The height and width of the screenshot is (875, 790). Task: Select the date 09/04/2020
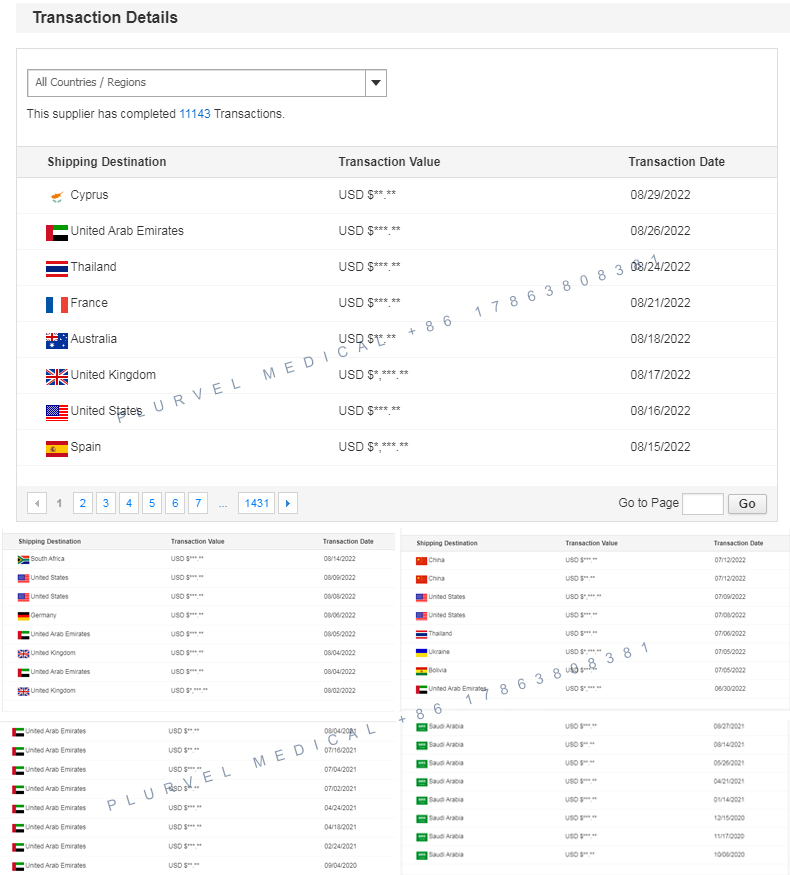340,866
